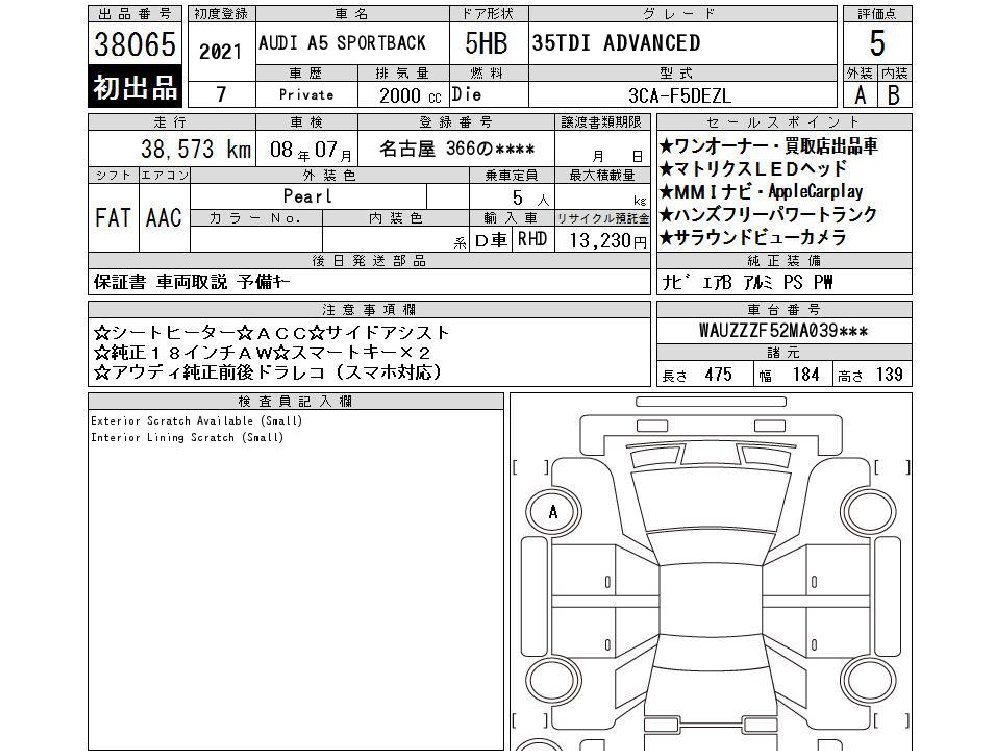Select length value 475
The width and height of the screenshot is (1001, 751).
click(718, 374)
